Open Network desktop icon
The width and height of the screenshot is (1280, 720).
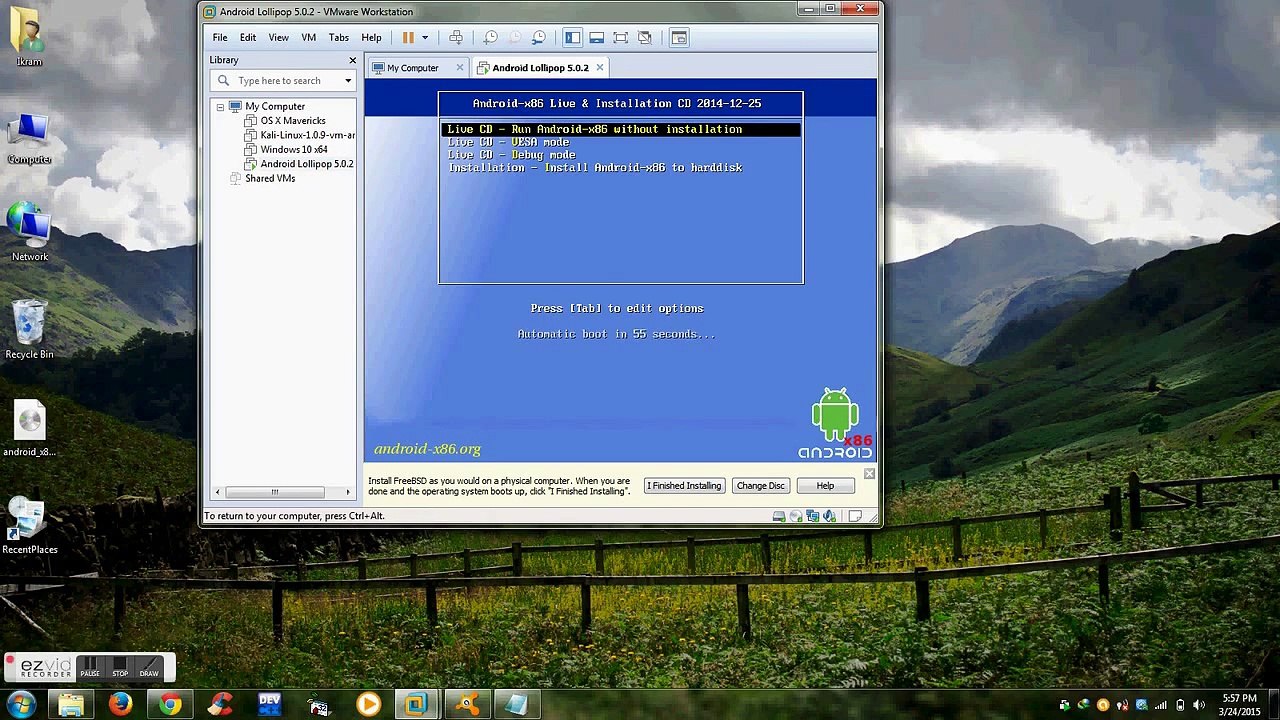[x=30, y=233]
